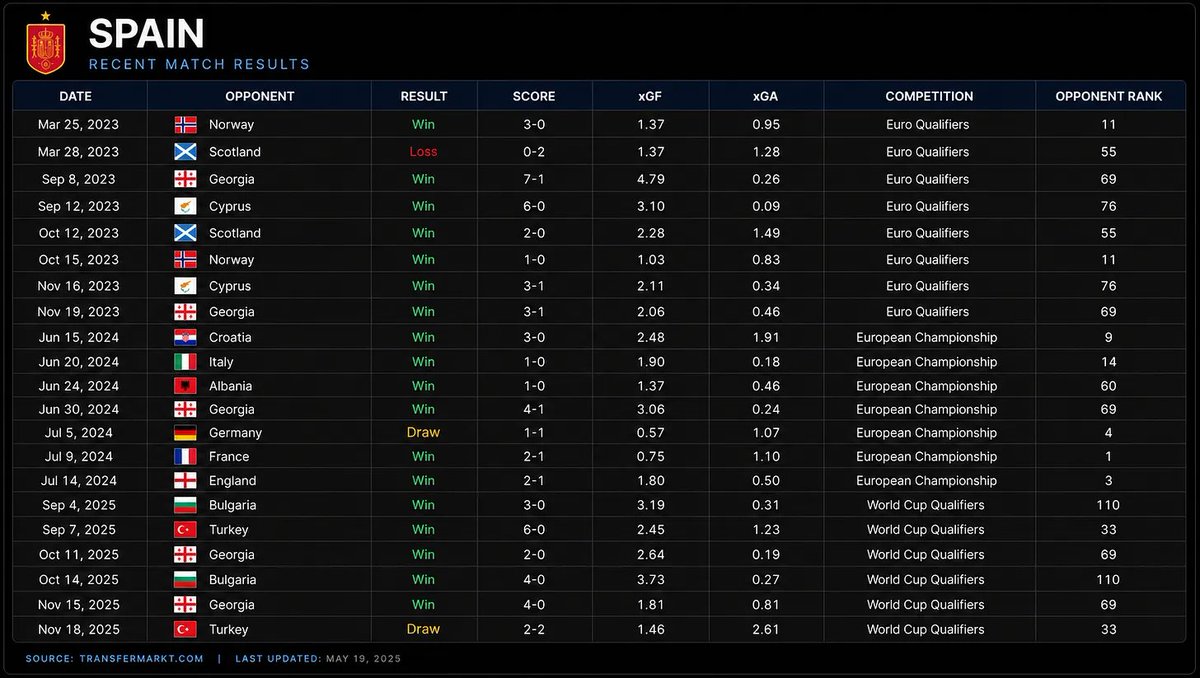Sort by the RESULT column header
The height and width of the screenshot is (678, 1200).
click(424, 97)
